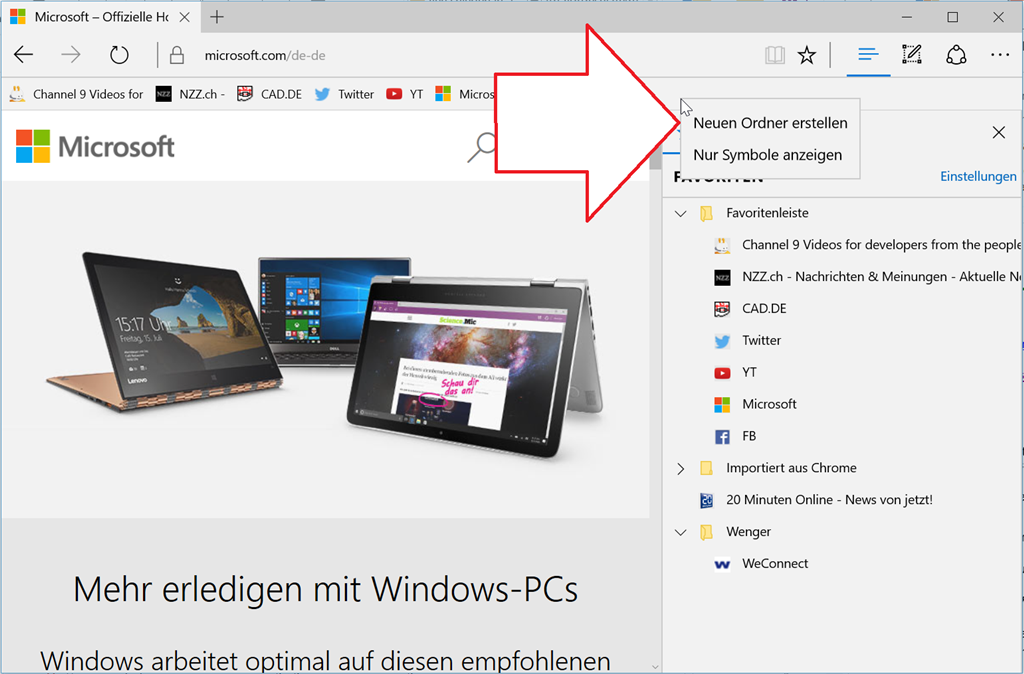Open the Einstellungen link
The image size is (1024, 674).
(978, 176)
